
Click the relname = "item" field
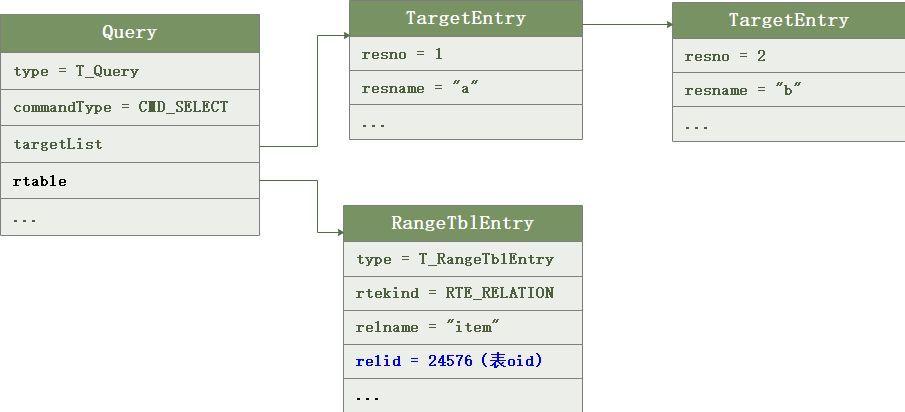pyautogui.click(x=463, y=327)
